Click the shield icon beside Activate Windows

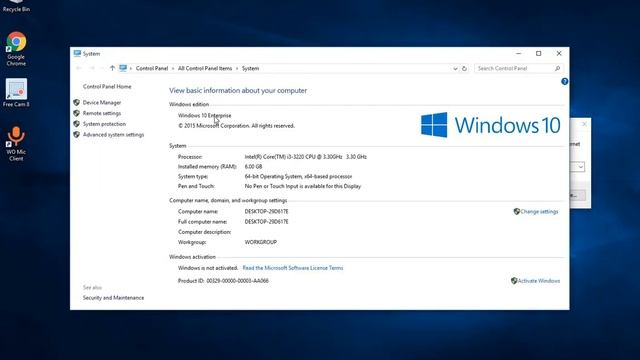click(x=514, y=281)
